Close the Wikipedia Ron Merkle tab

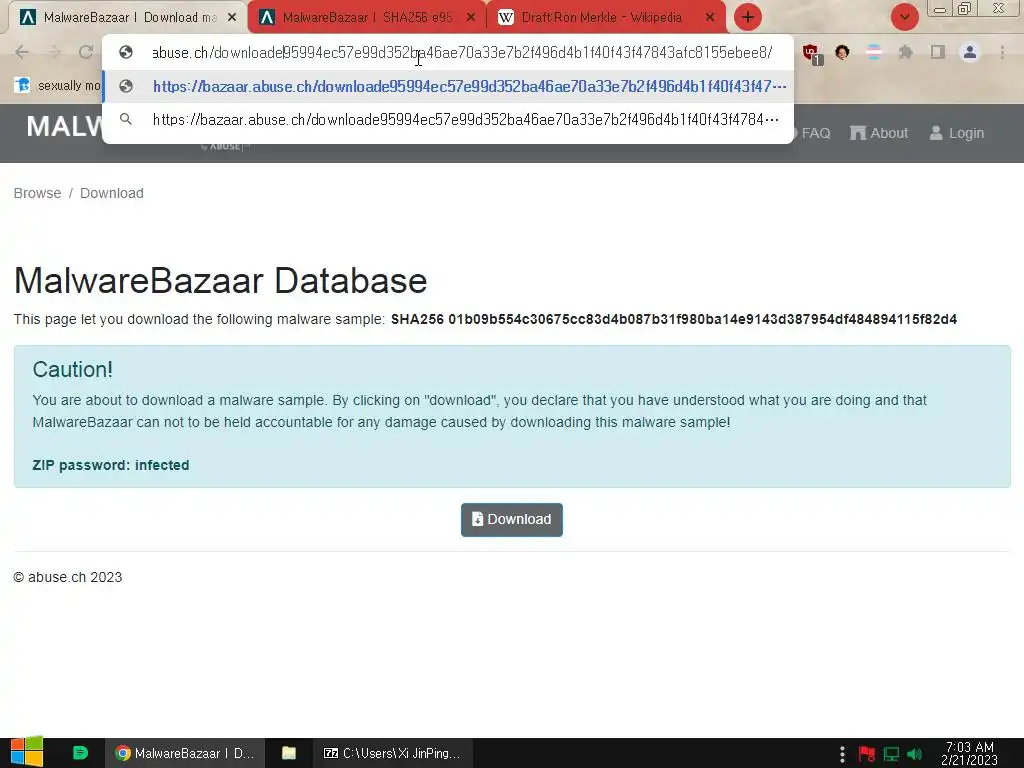point(710,18)
